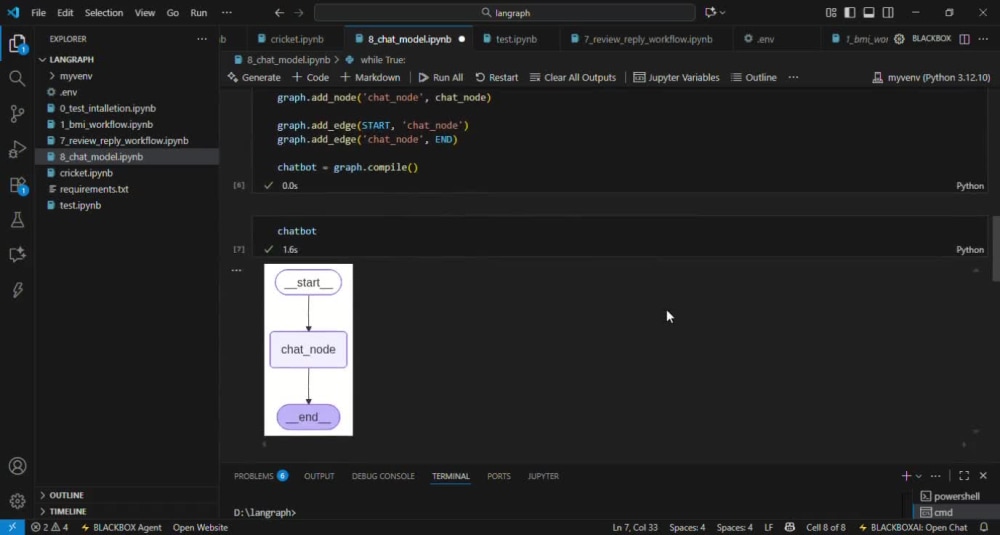Screen dimensions: 1000x535
Task: Open the PORTS panel tab
Action: click(499, 476)
